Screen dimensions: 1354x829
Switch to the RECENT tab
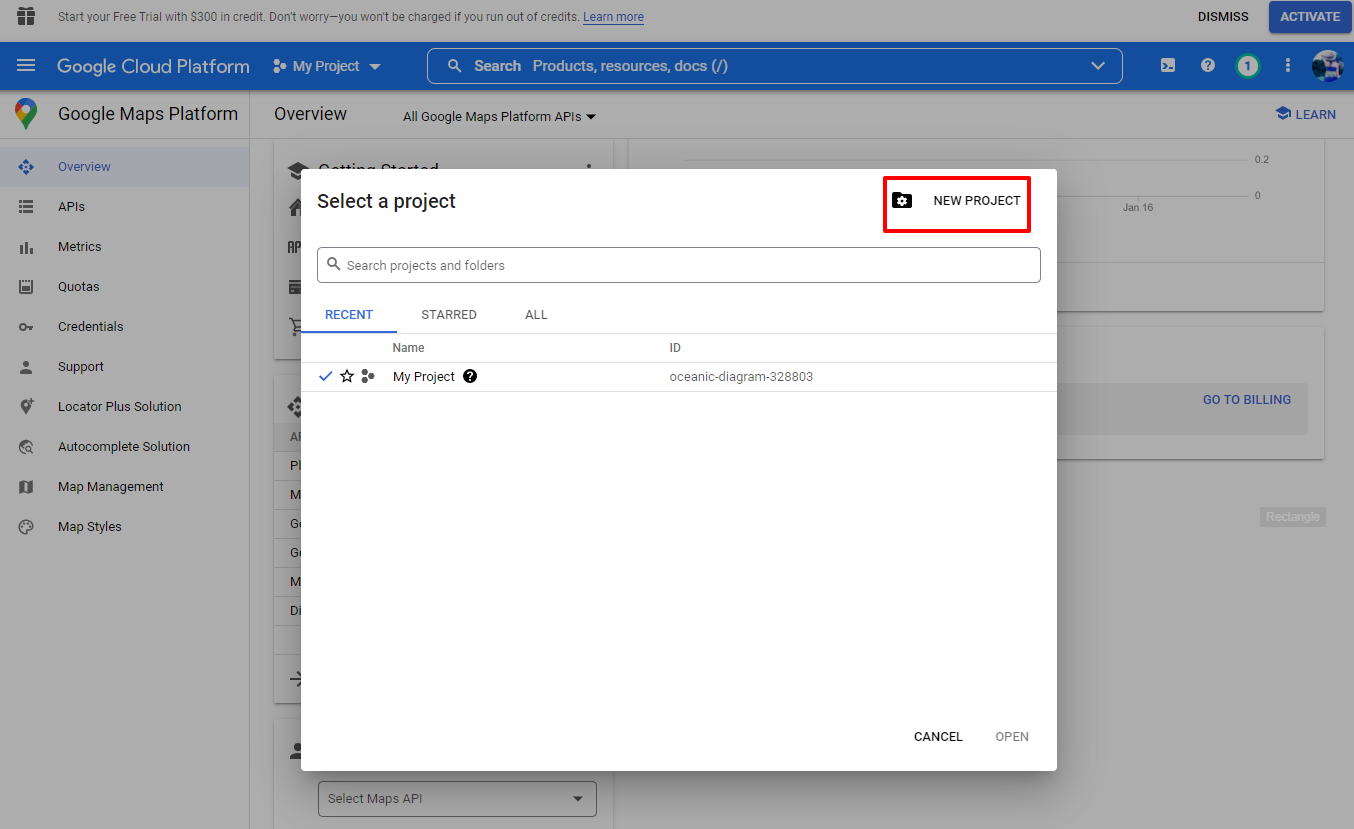[349, 315]
